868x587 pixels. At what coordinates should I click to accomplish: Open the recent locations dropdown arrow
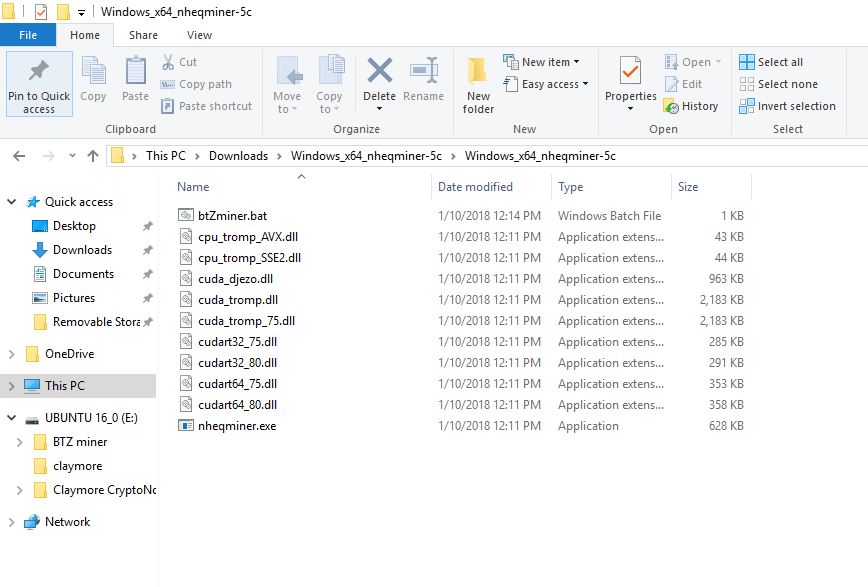[x=73, y=156]
